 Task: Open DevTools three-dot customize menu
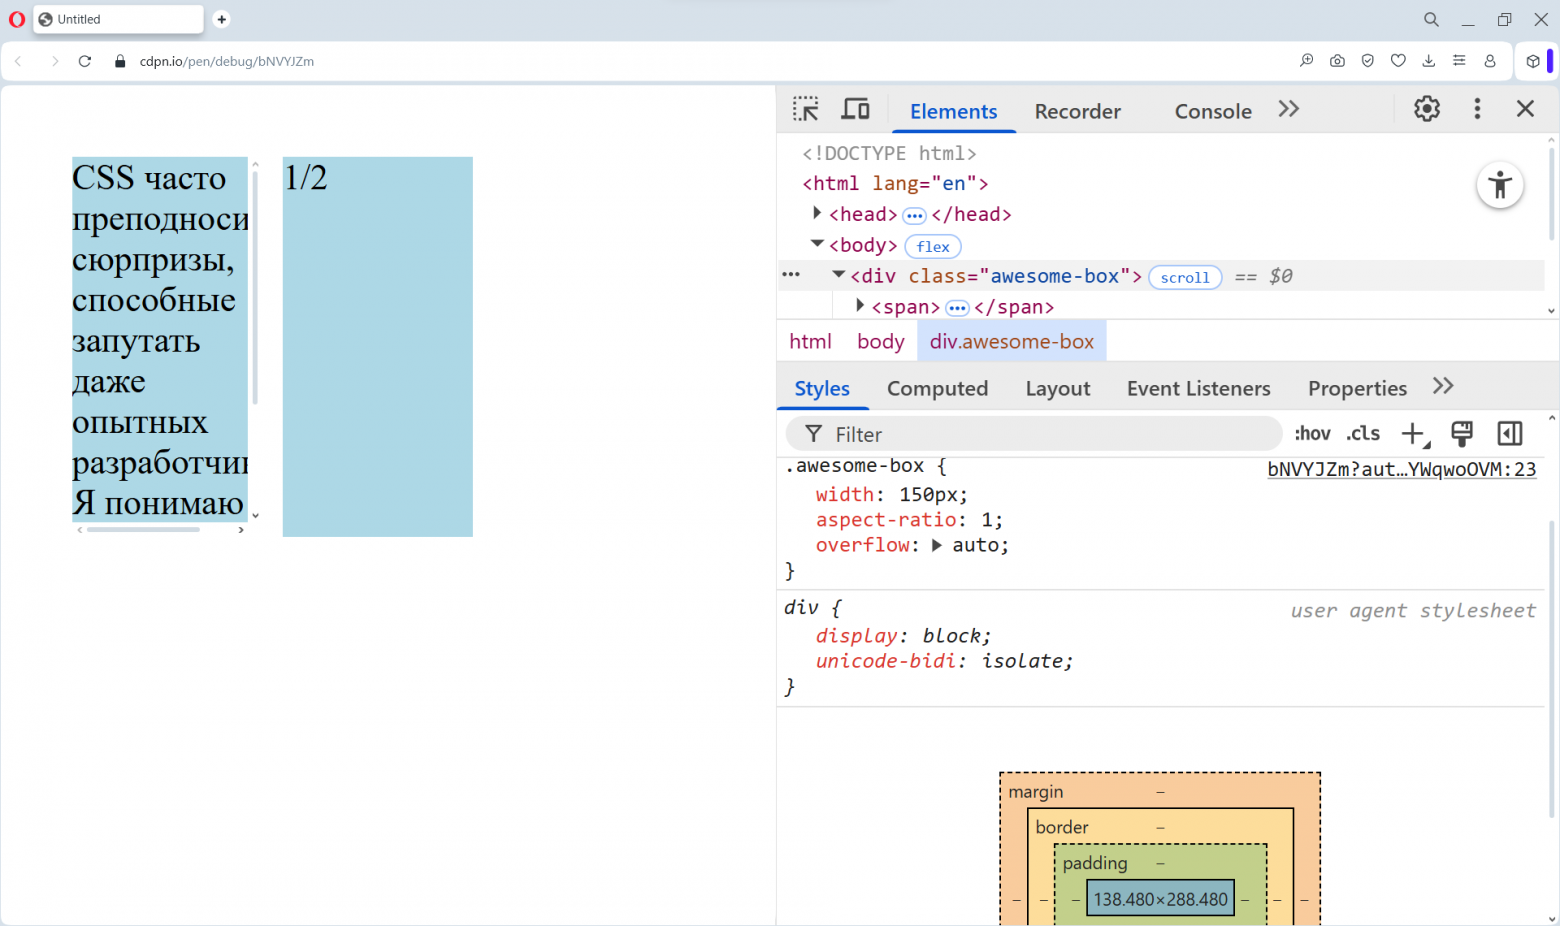pyautogui.click(x=1477, y=109)
